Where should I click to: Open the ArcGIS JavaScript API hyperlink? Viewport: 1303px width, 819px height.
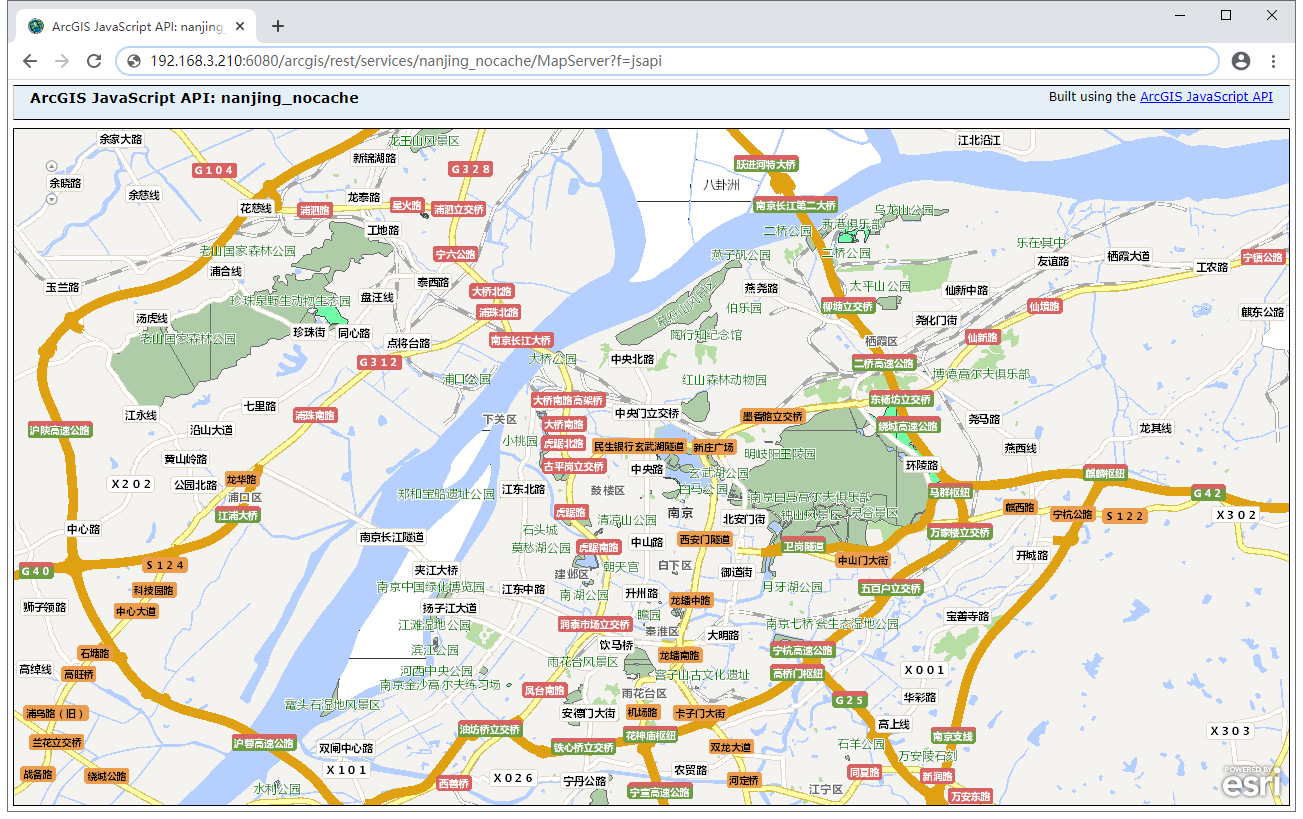[x=1206, y=97]
